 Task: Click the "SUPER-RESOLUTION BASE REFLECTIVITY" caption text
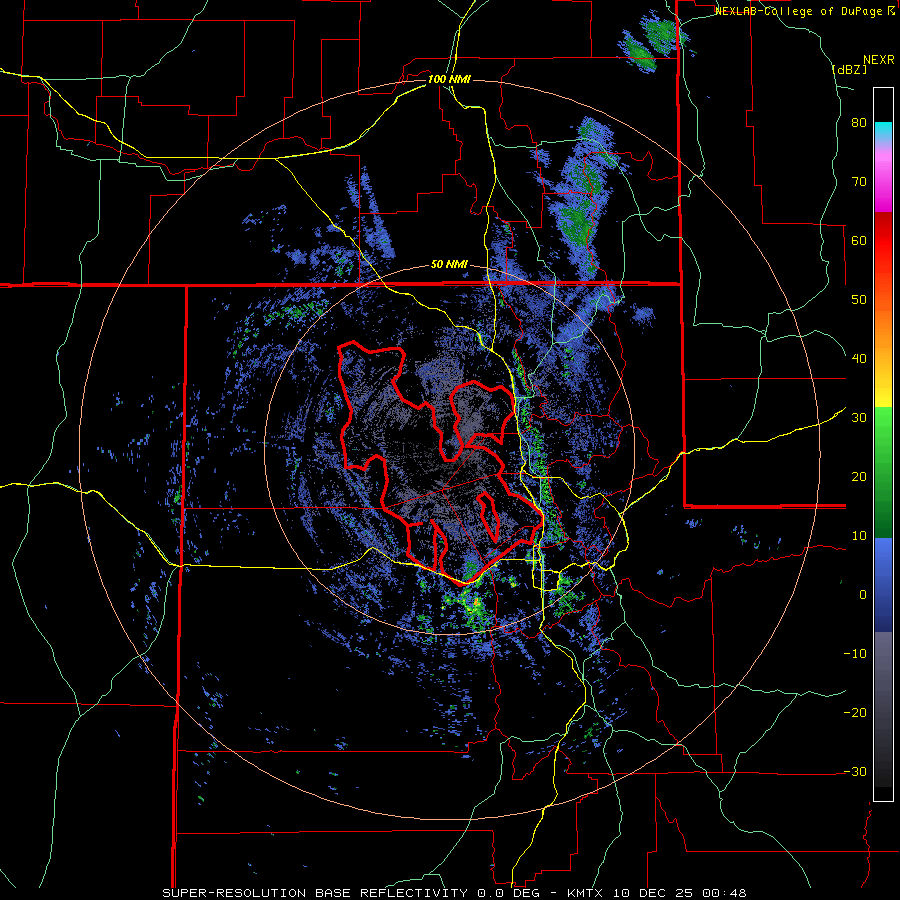[314, 893]
